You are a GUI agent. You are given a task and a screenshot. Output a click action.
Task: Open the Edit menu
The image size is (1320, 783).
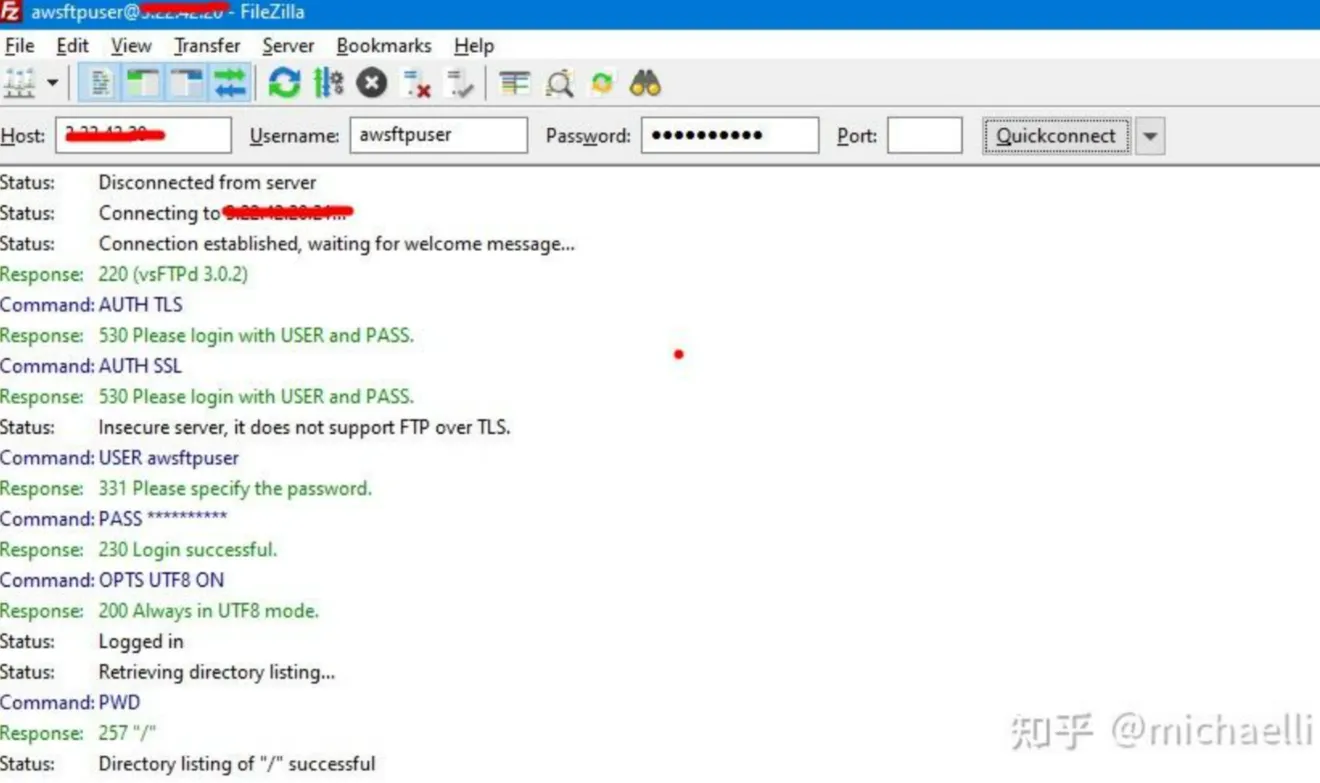72,46
